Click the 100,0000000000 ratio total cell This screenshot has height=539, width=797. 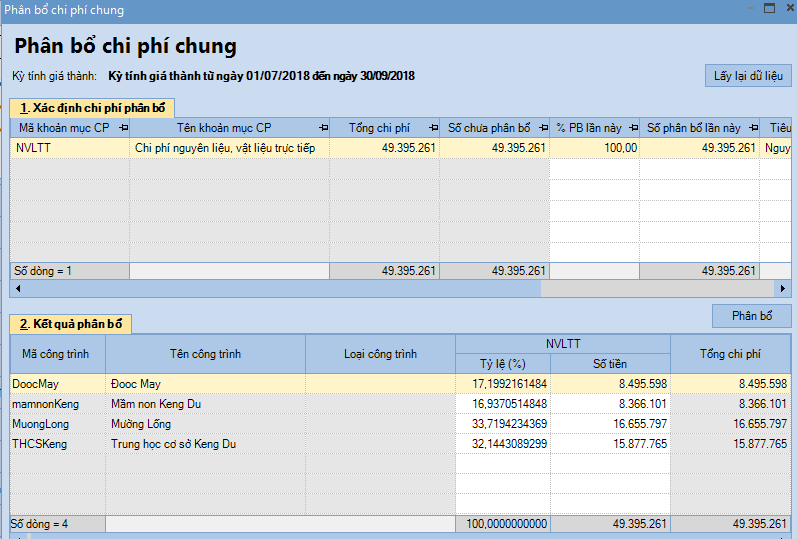tap(503, 524)
